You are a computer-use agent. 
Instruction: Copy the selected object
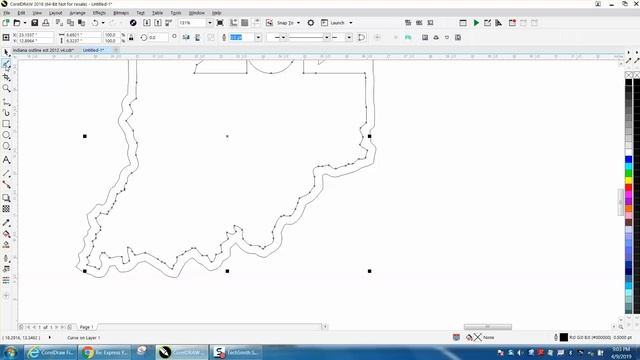coord(70,23)
